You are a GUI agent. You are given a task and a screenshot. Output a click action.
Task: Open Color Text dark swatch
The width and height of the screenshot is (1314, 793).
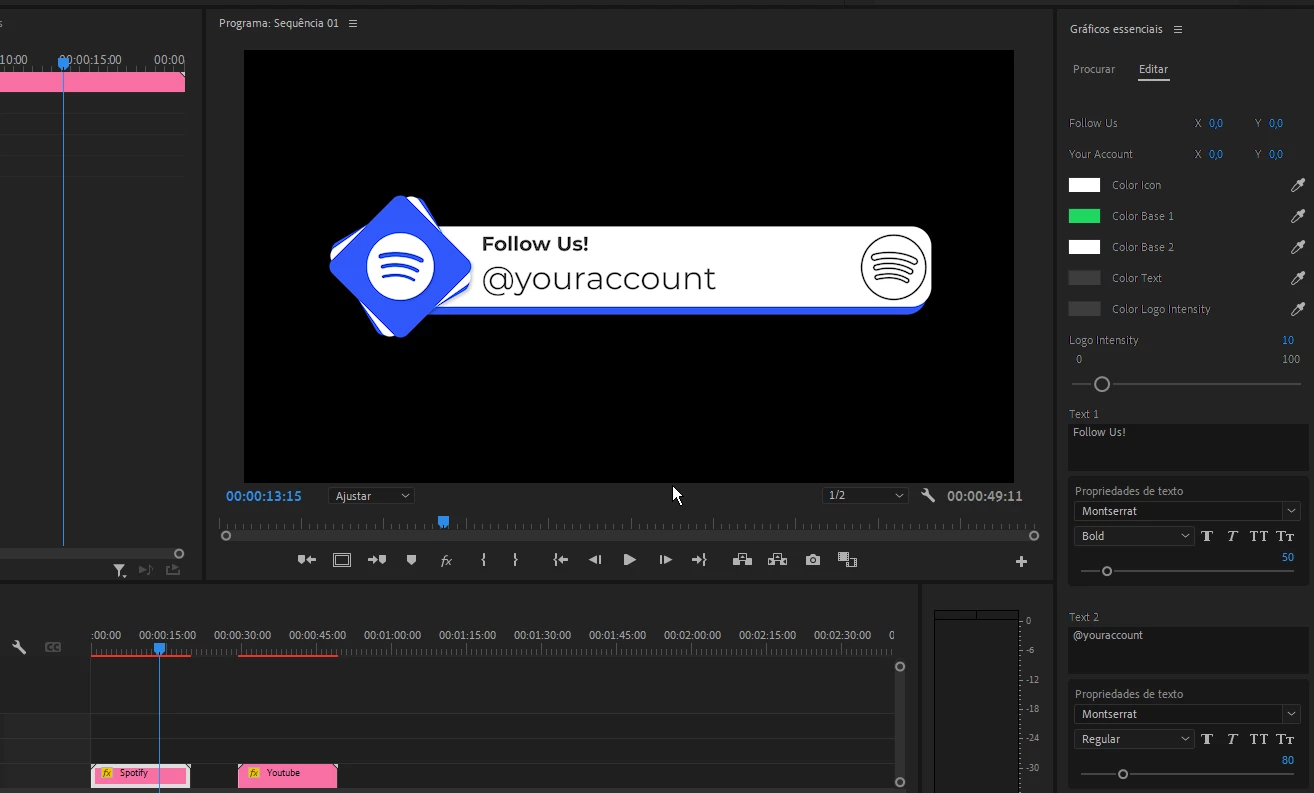[1084, 278]
